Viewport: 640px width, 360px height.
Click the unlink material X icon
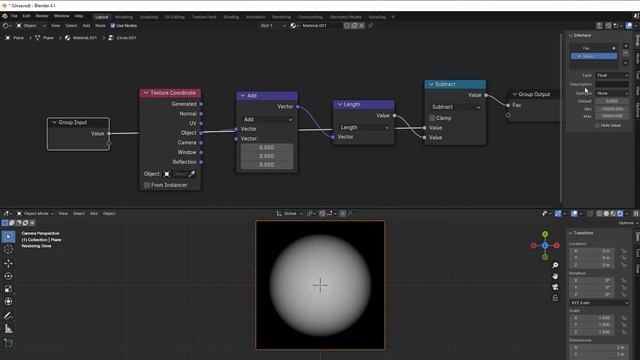tap(362, 25)
